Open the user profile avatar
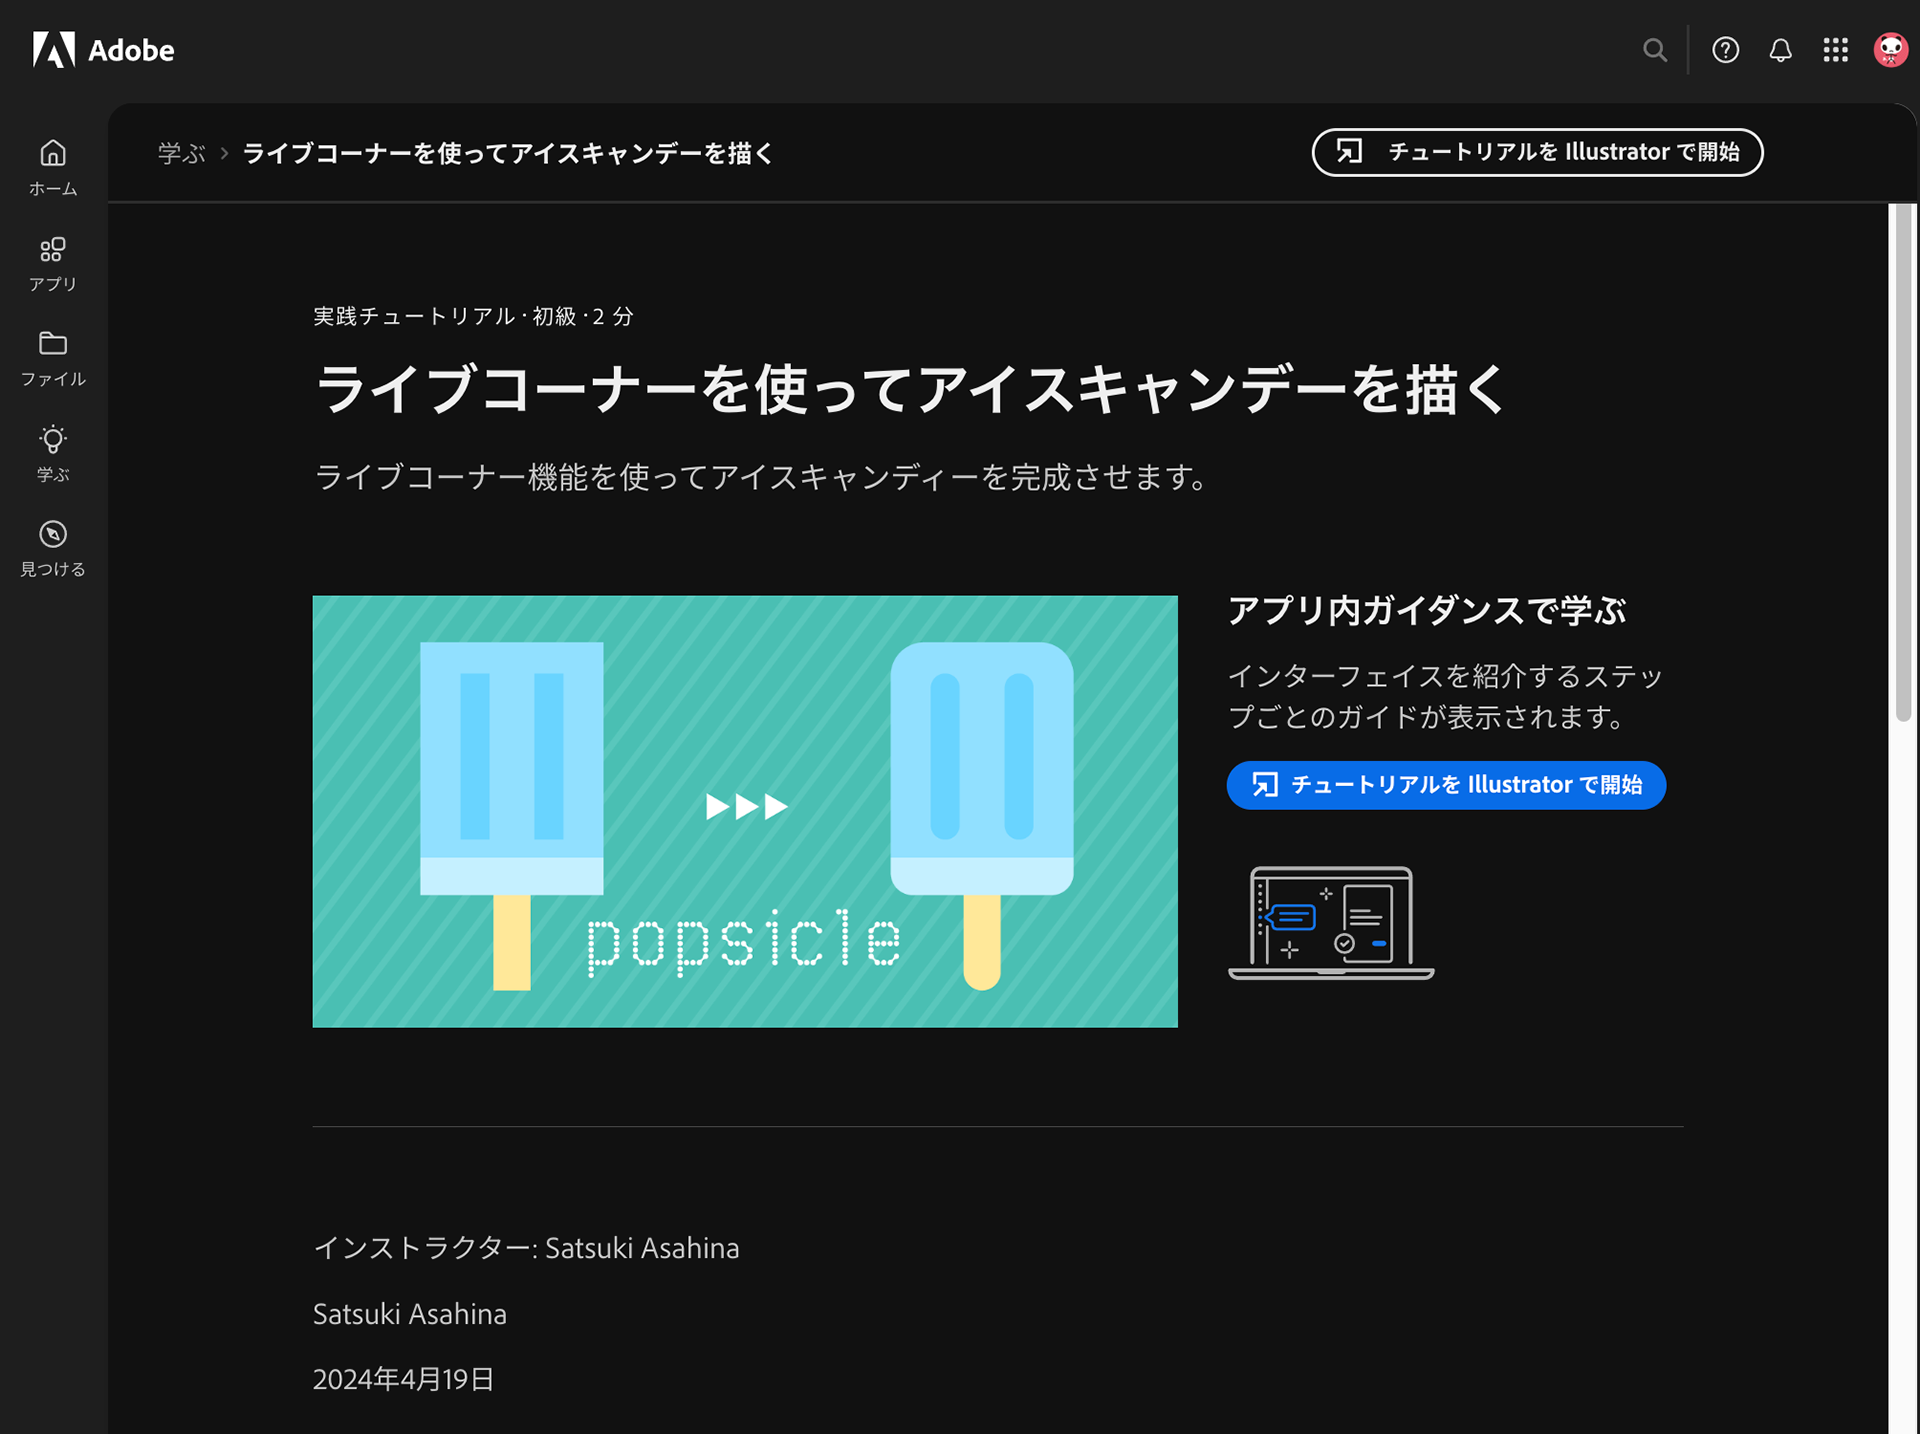1920x1434 pixels. [x=1889, y=50]
